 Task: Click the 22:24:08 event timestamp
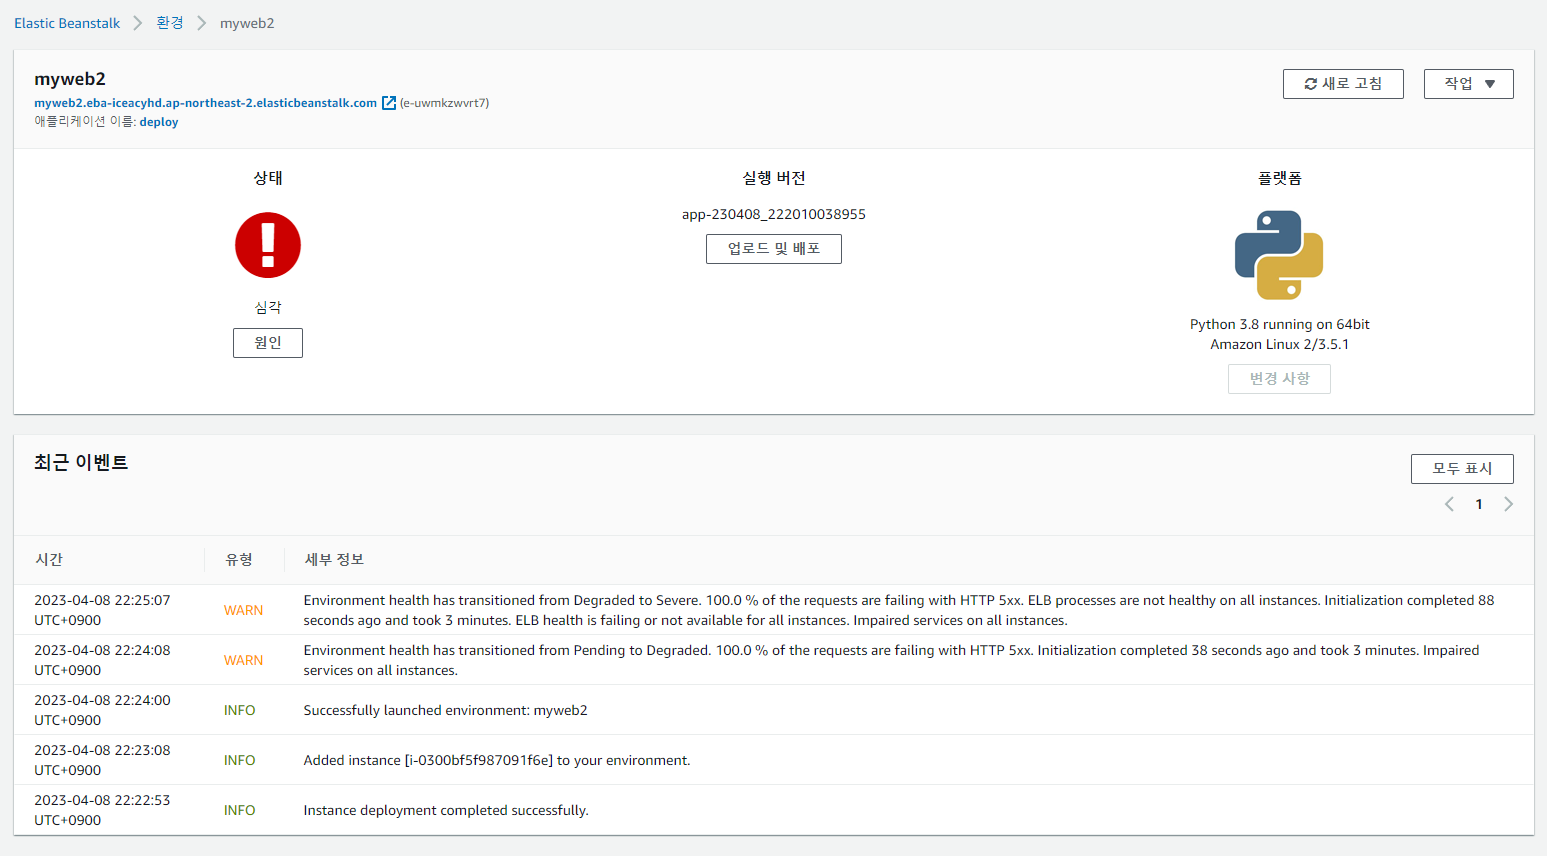[102, 660]
